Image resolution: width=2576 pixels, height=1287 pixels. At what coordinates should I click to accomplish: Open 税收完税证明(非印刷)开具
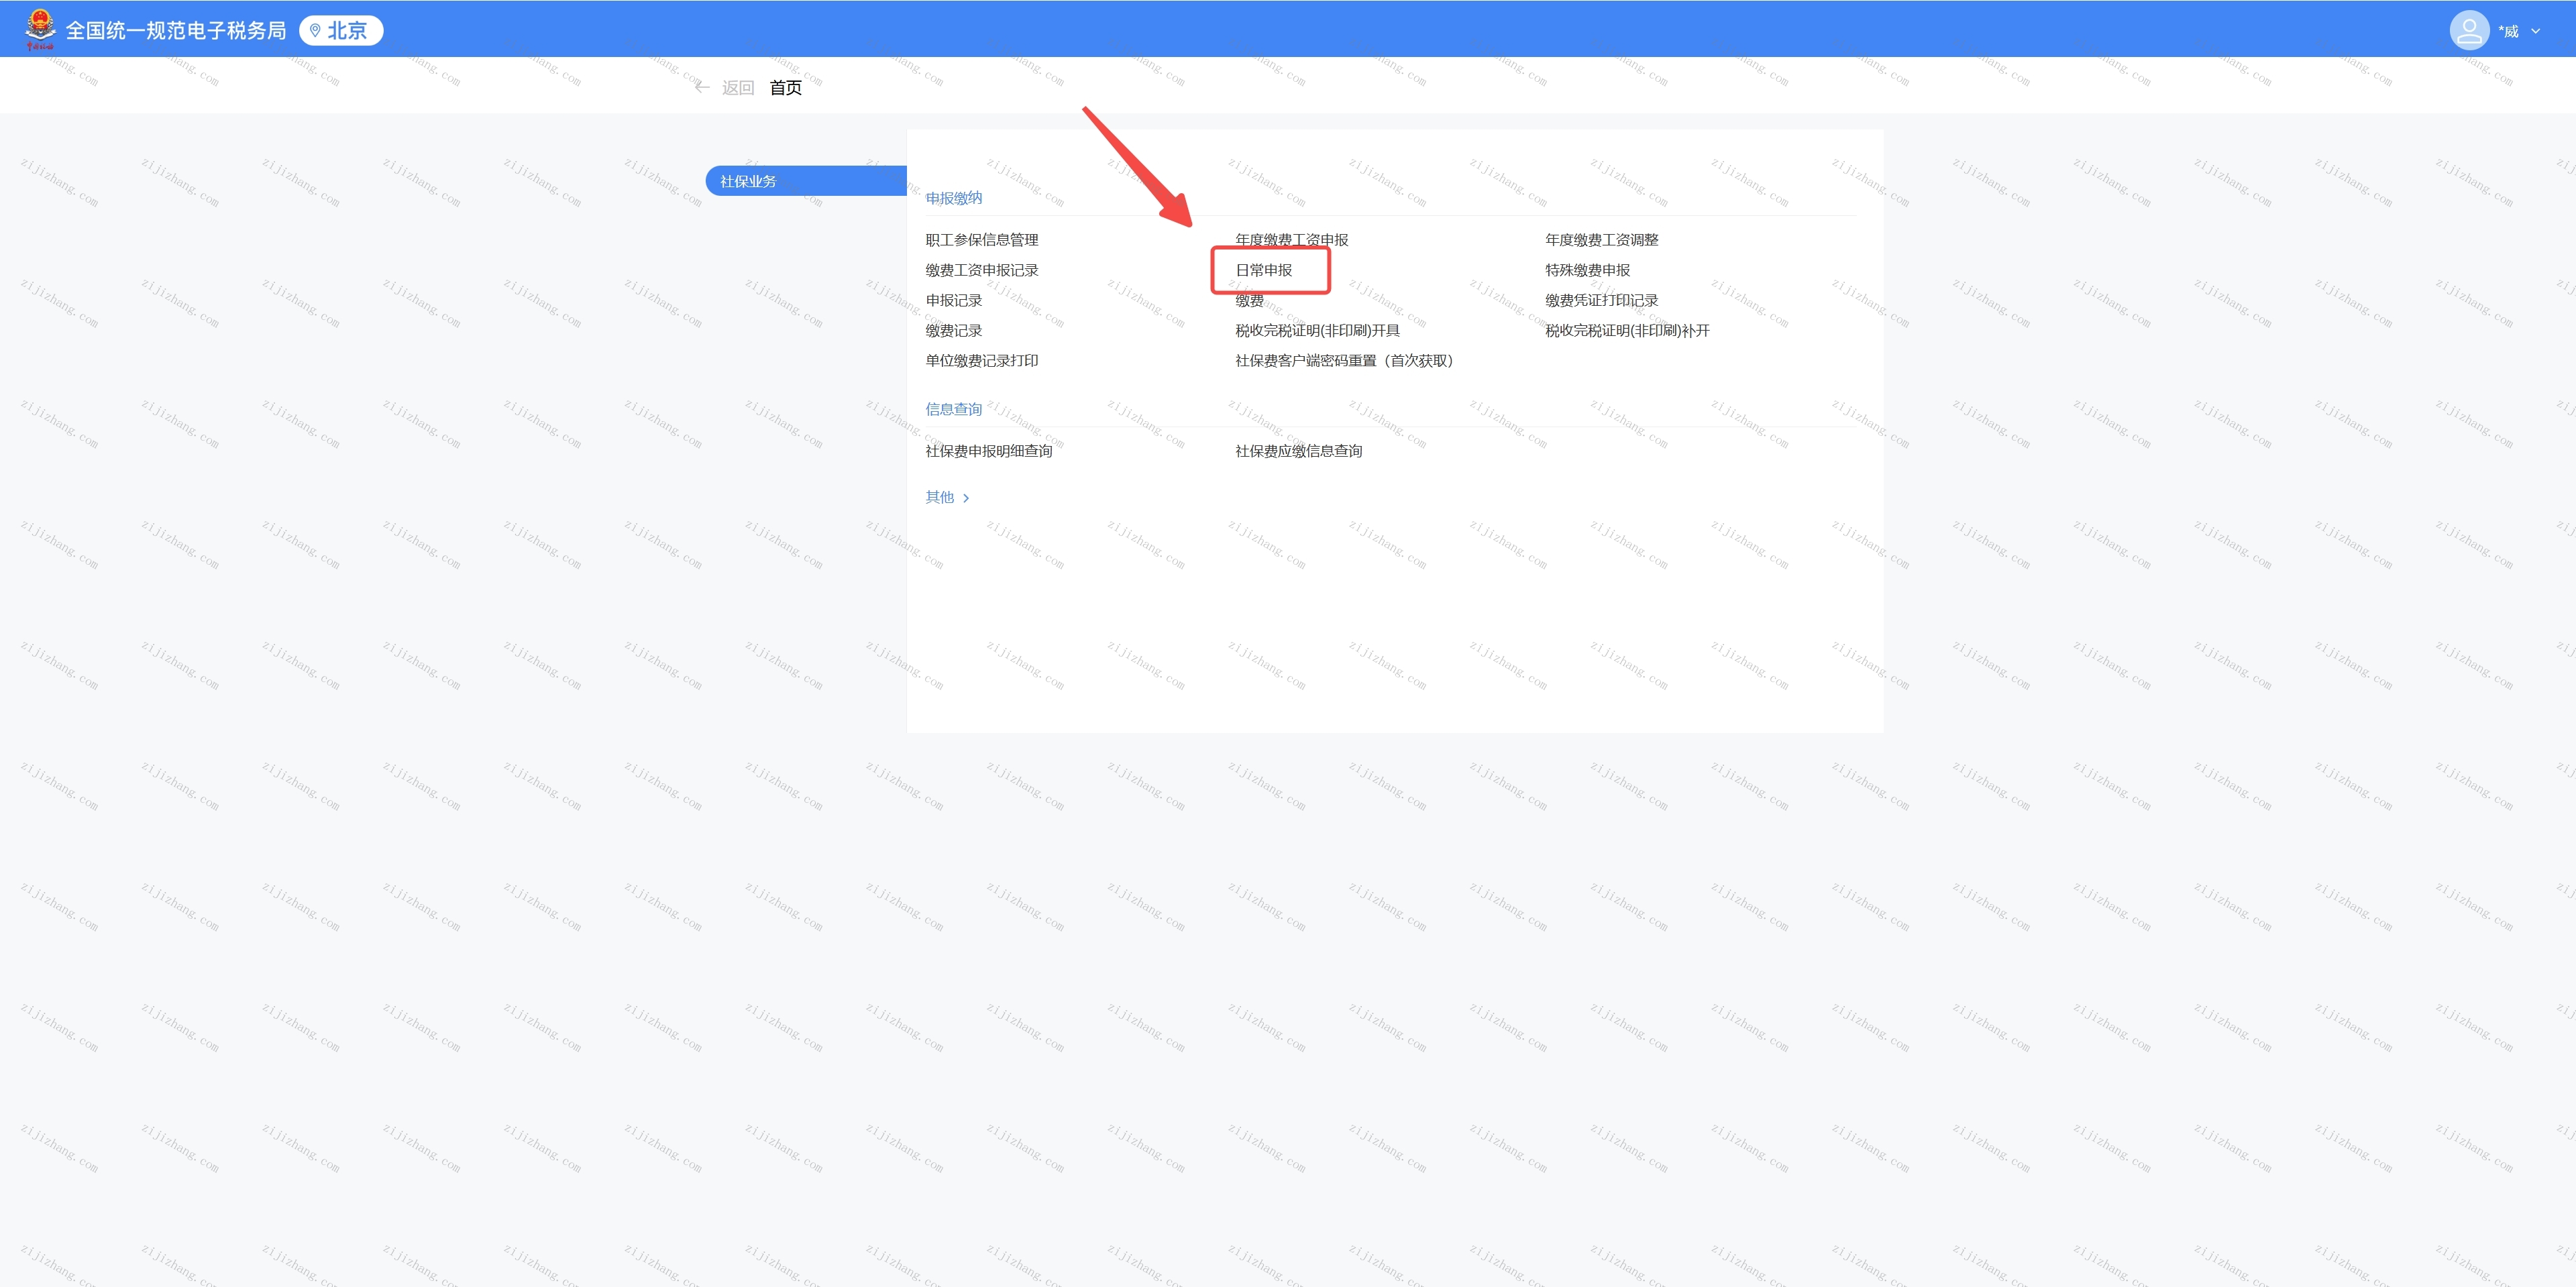pos(1317,330)
